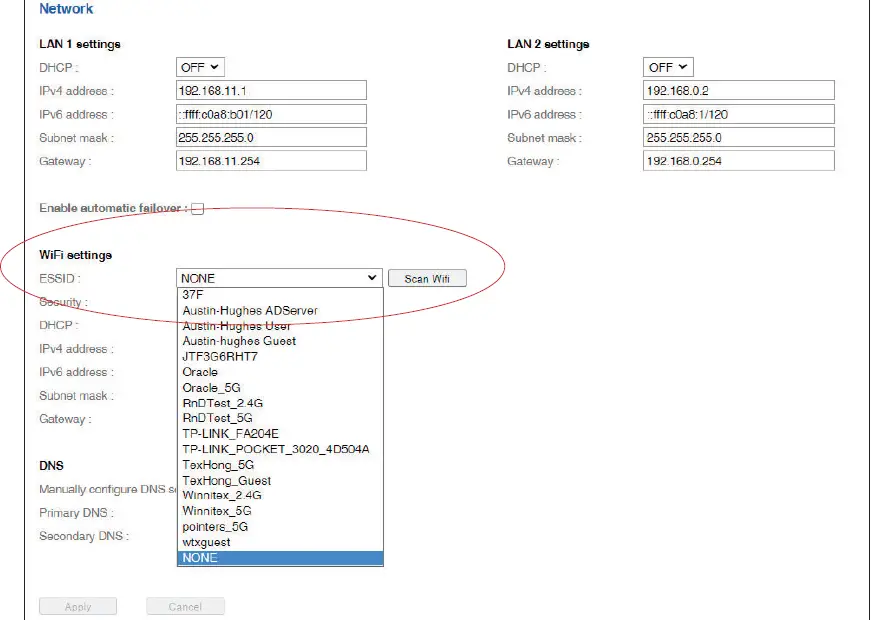The width and height of the screenshot is (877, 620).
Task: Click the ESSID label
Action: (60, 278)
